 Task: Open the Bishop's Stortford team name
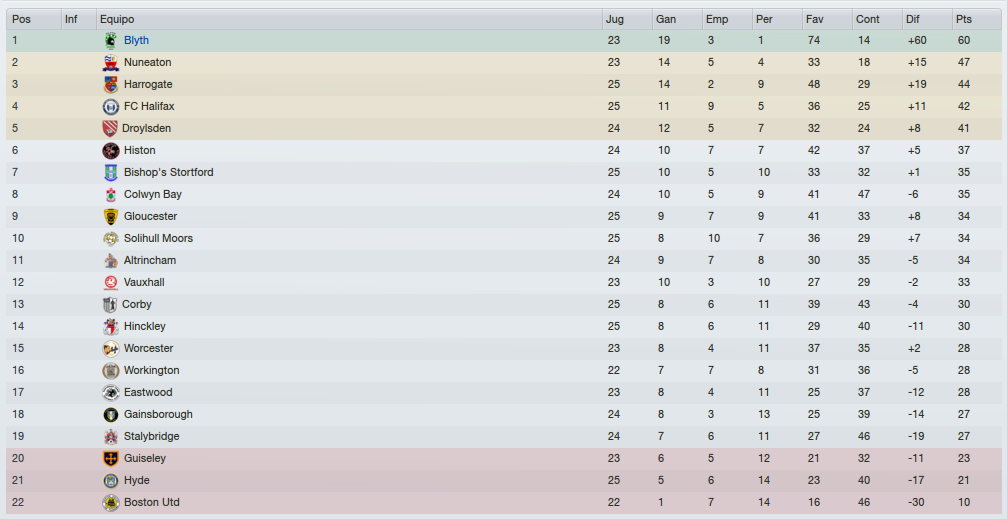(168, 172)
